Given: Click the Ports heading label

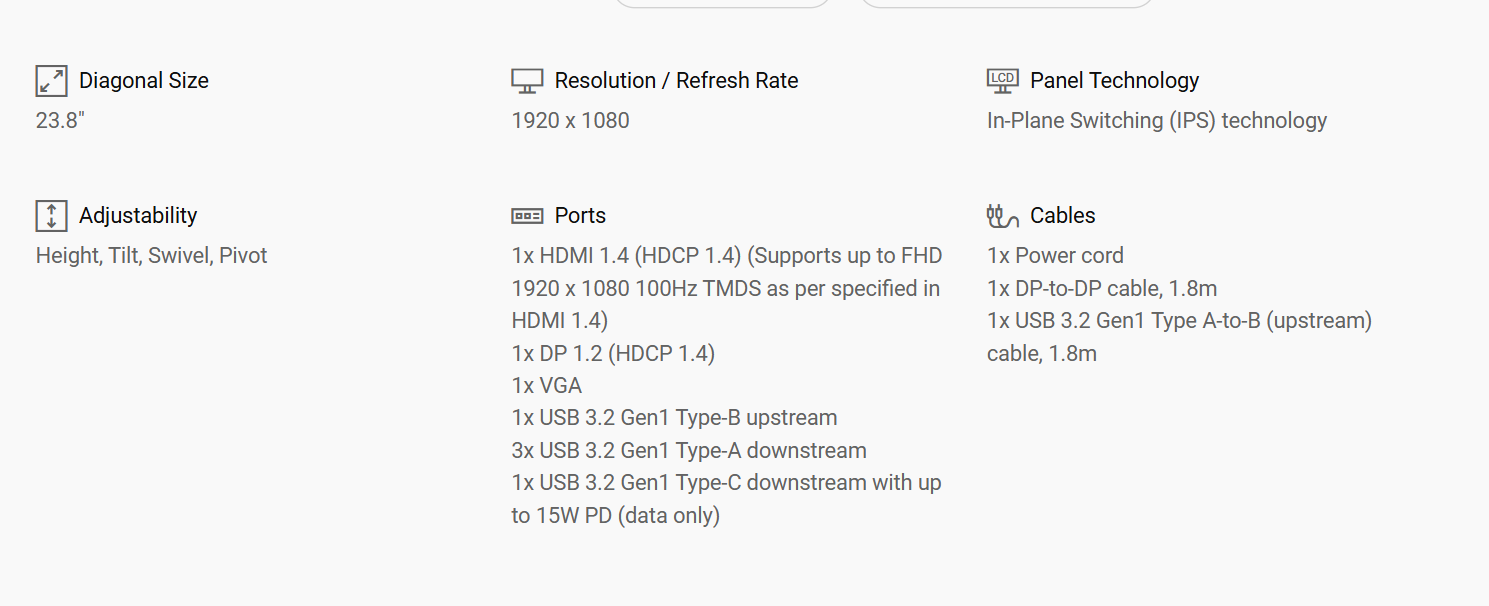Looking at the screenshot, I should pyautogui.click(x=580, y=216).
